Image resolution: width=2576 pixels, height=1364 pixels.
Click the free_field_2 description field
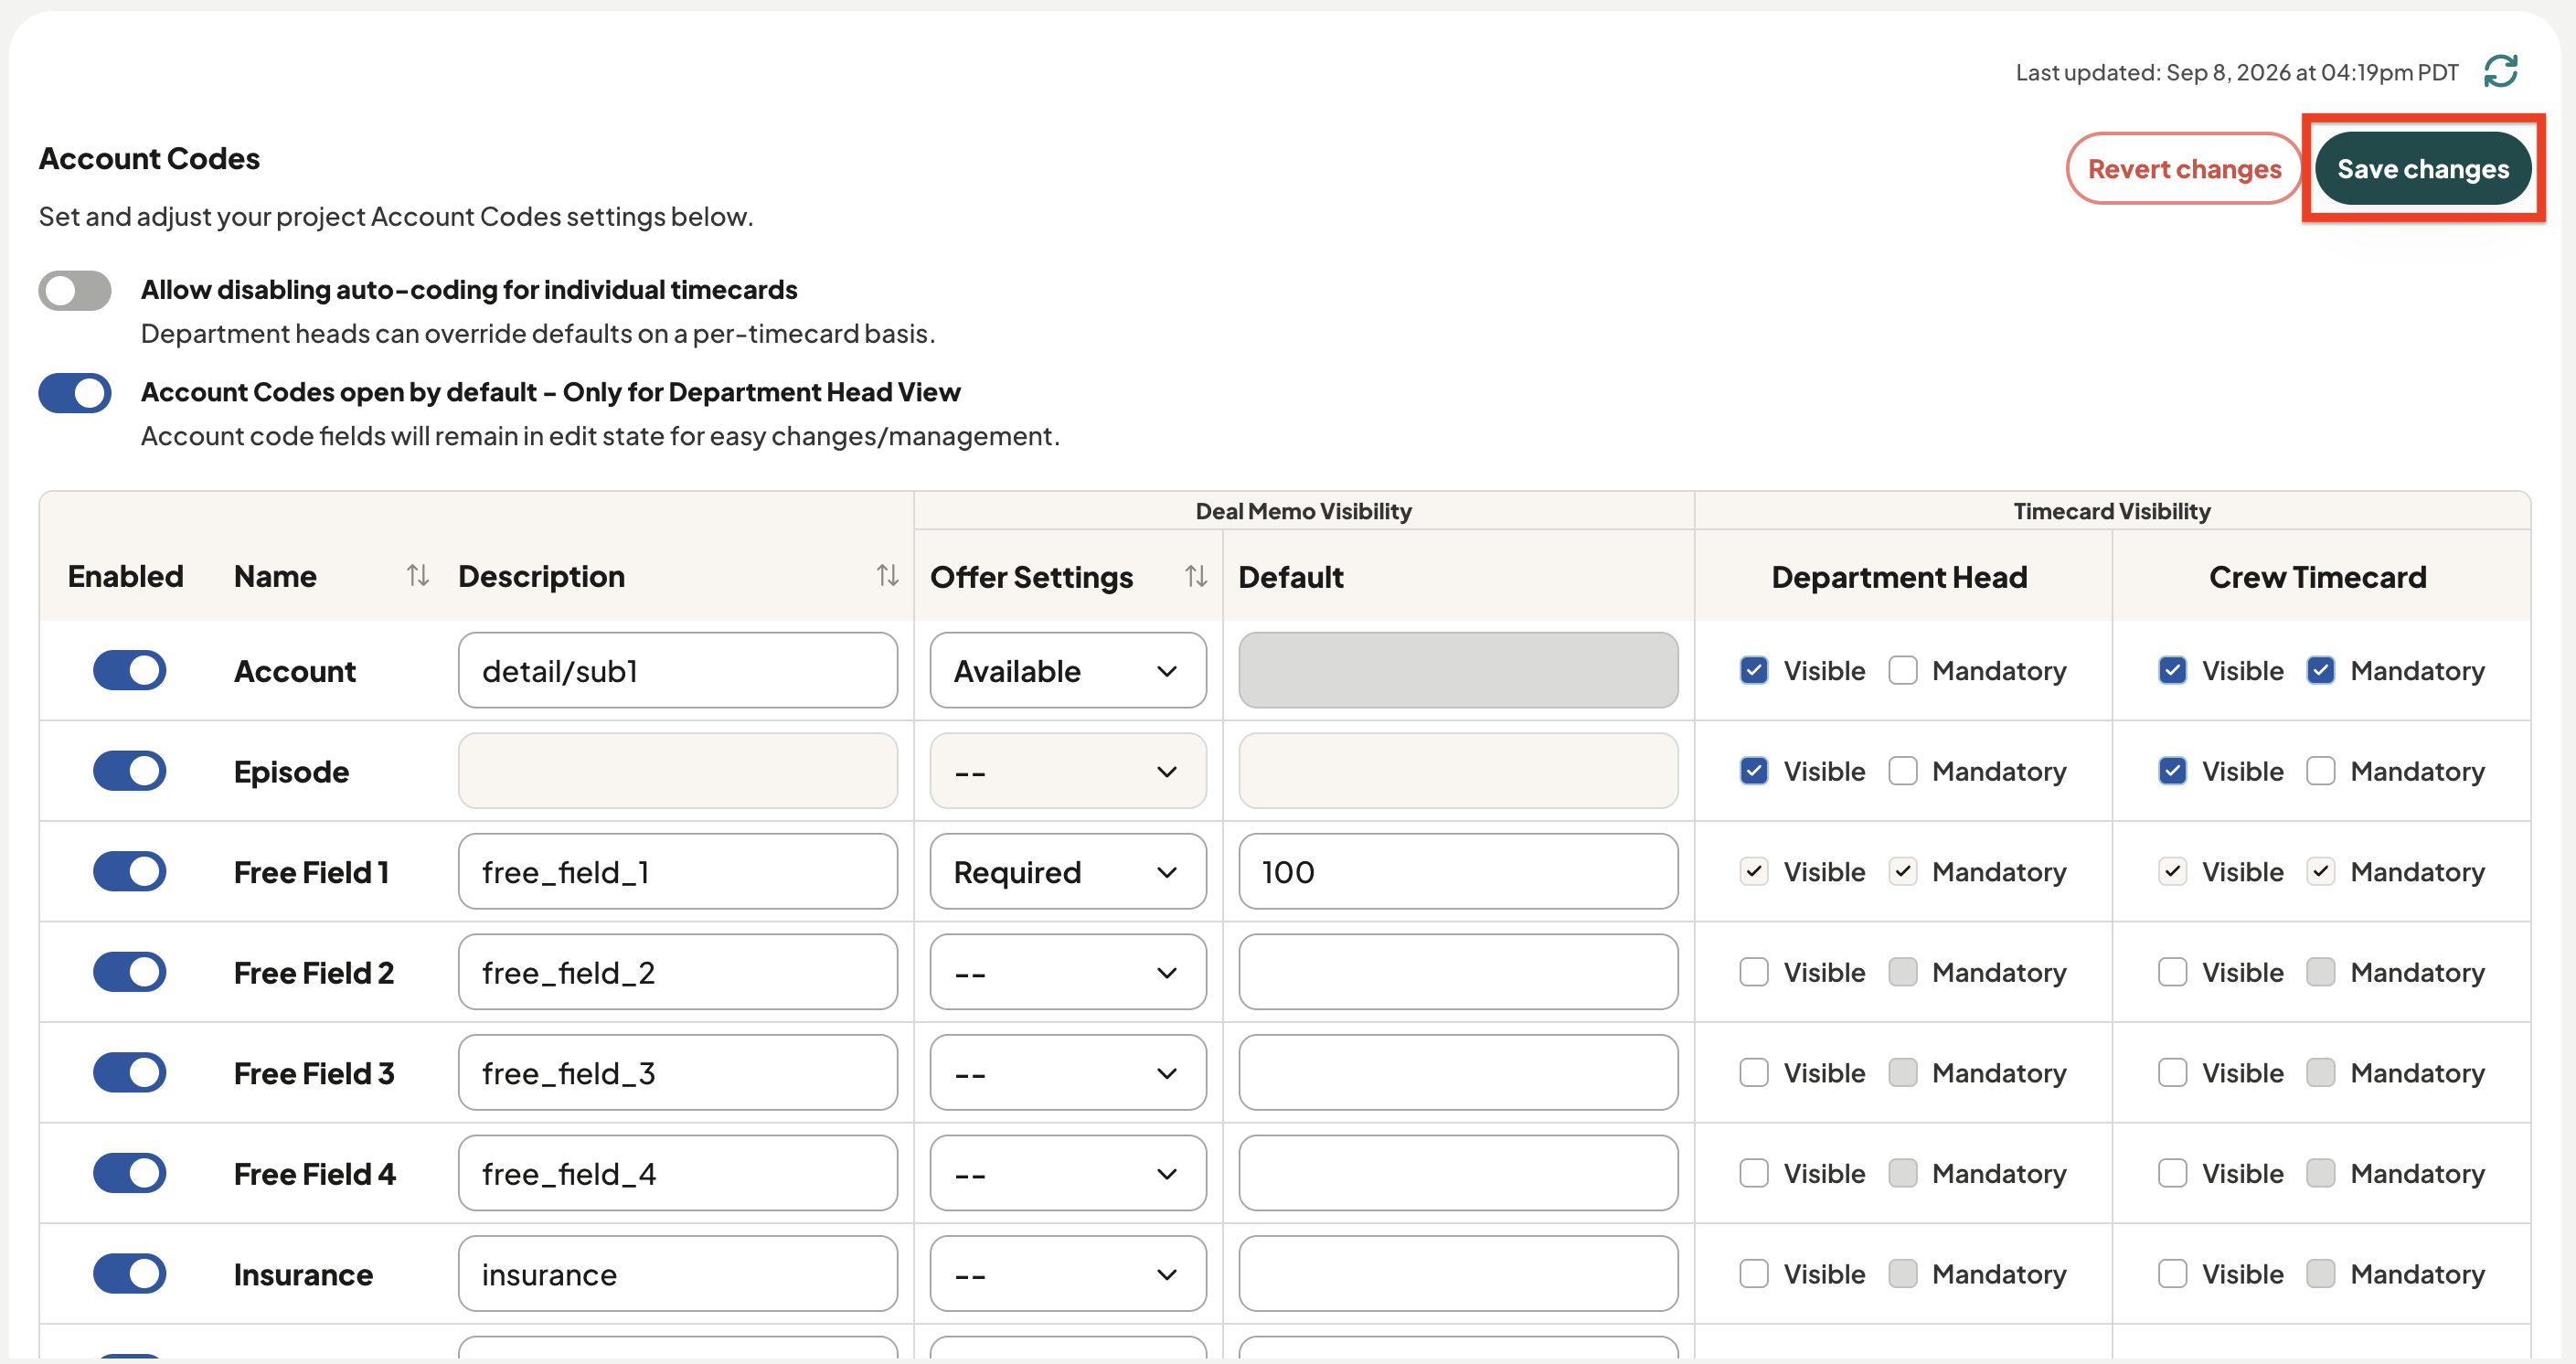coord(677,972)
